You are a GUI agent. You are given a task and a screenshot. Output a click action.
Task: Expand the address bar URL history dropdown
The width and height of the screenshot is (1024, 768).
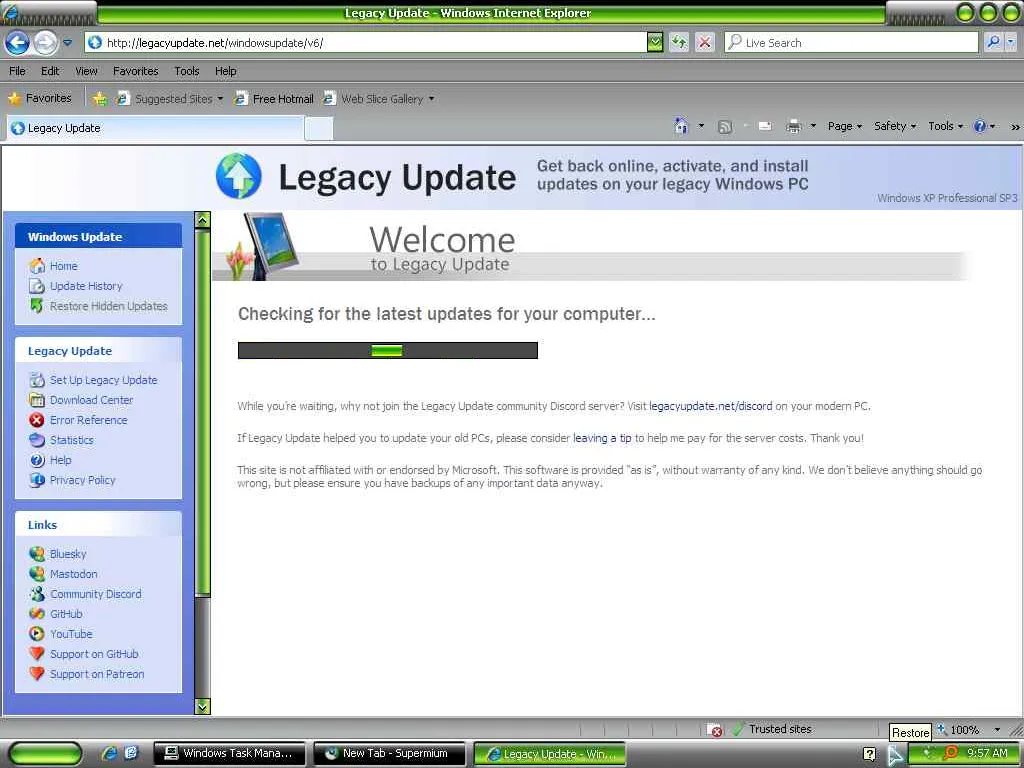click(654, 43)
